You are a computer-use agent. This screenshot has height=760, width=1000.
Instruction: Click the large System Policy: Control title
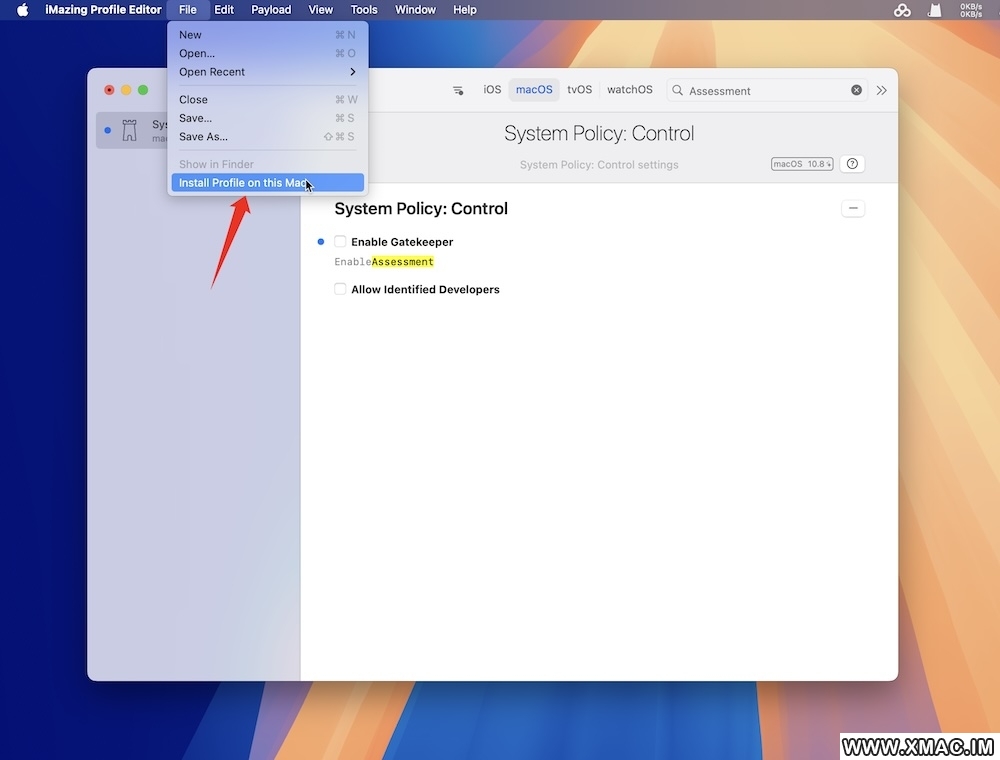pyautogui.click(x=599, y=133)
